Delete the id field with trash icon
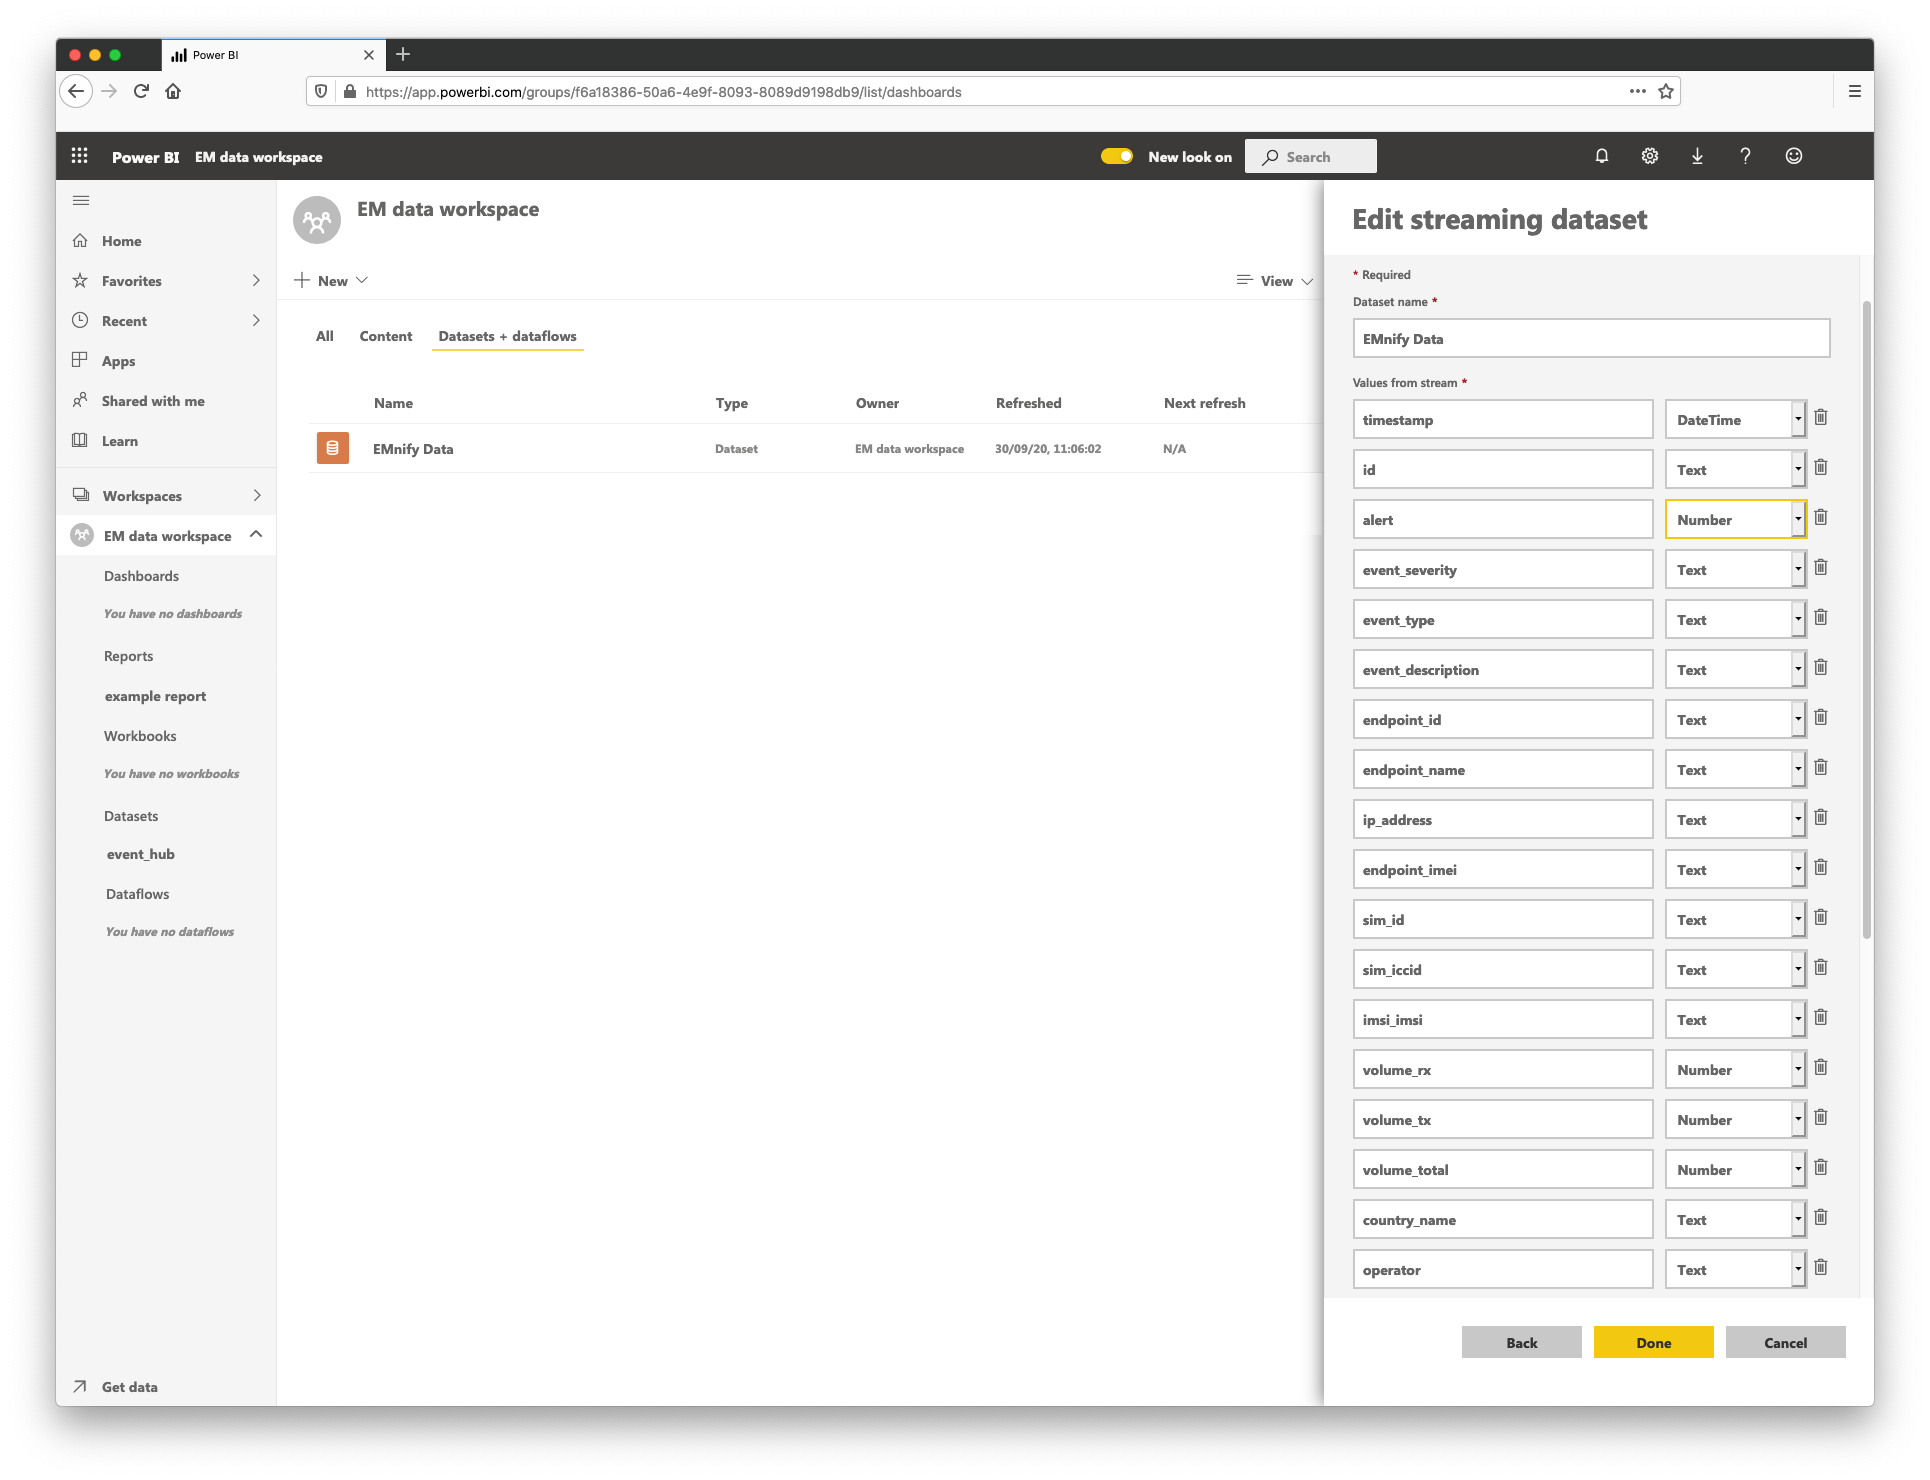 point(1821,468)
